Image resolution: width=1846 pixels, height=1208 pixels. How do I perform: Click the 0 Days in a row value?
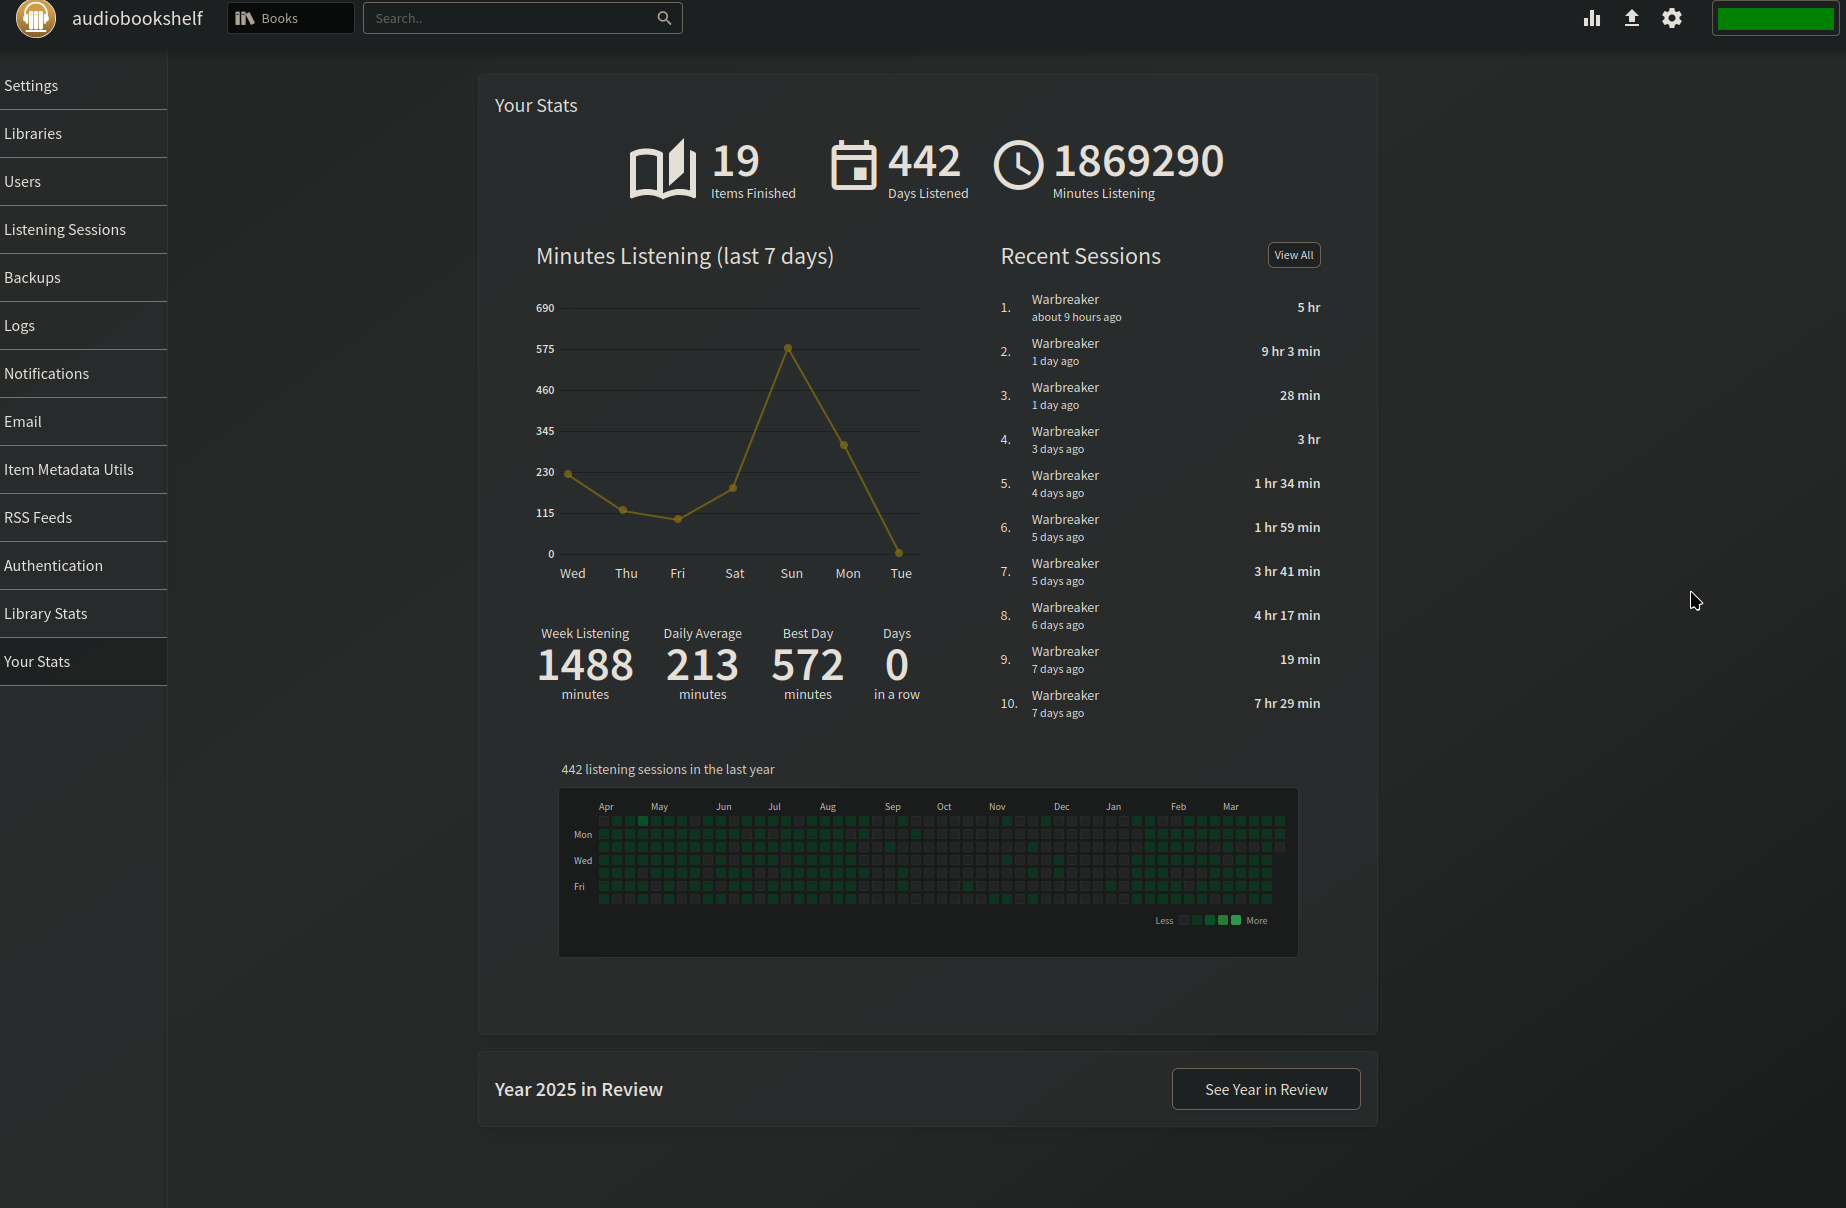[x=897, y=665]
